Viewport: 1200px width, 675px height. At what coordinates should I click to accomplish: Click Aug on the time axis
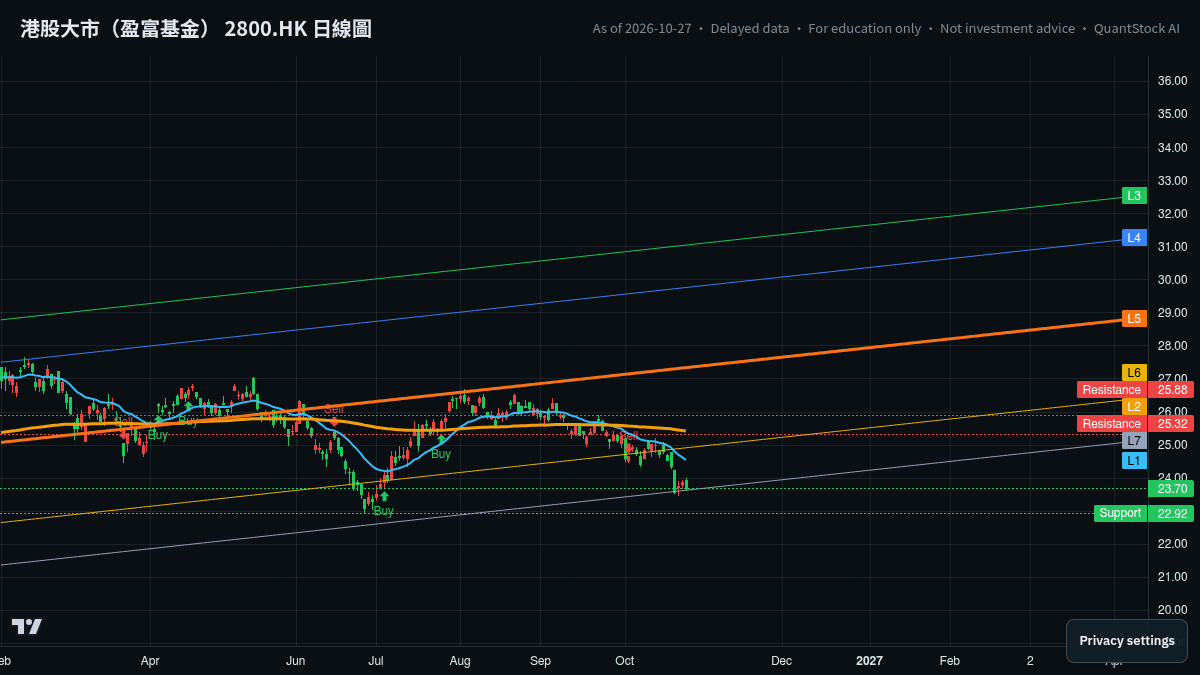460,661
